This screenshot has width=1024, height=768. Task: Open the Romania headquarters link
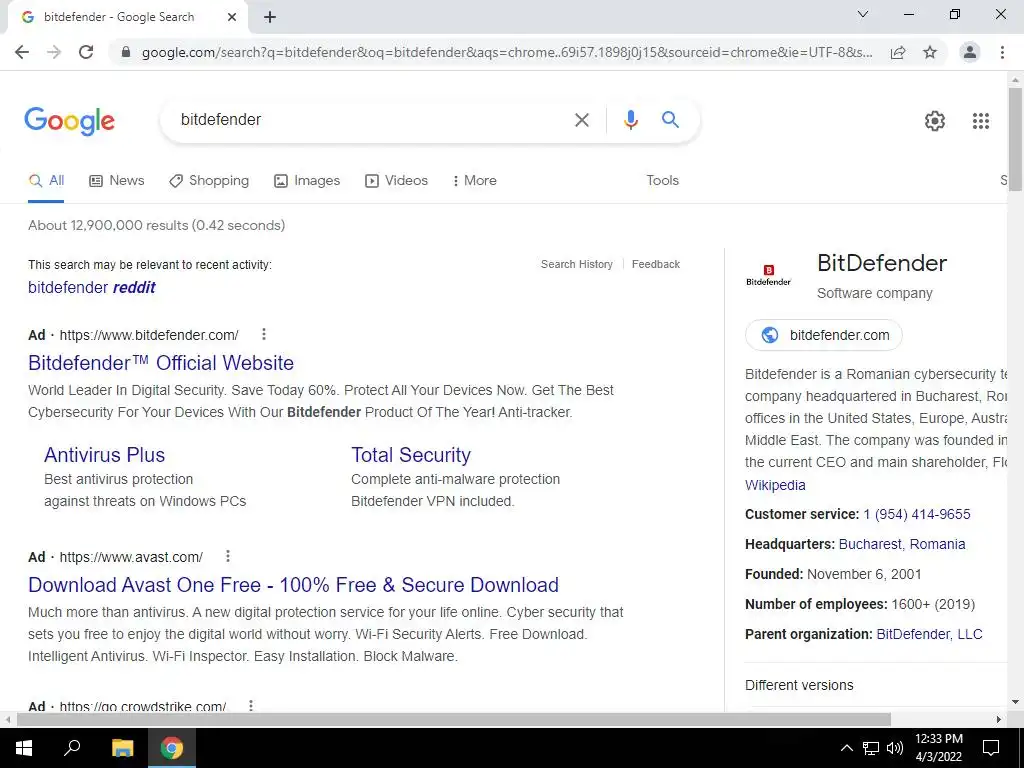click(938, 545)
